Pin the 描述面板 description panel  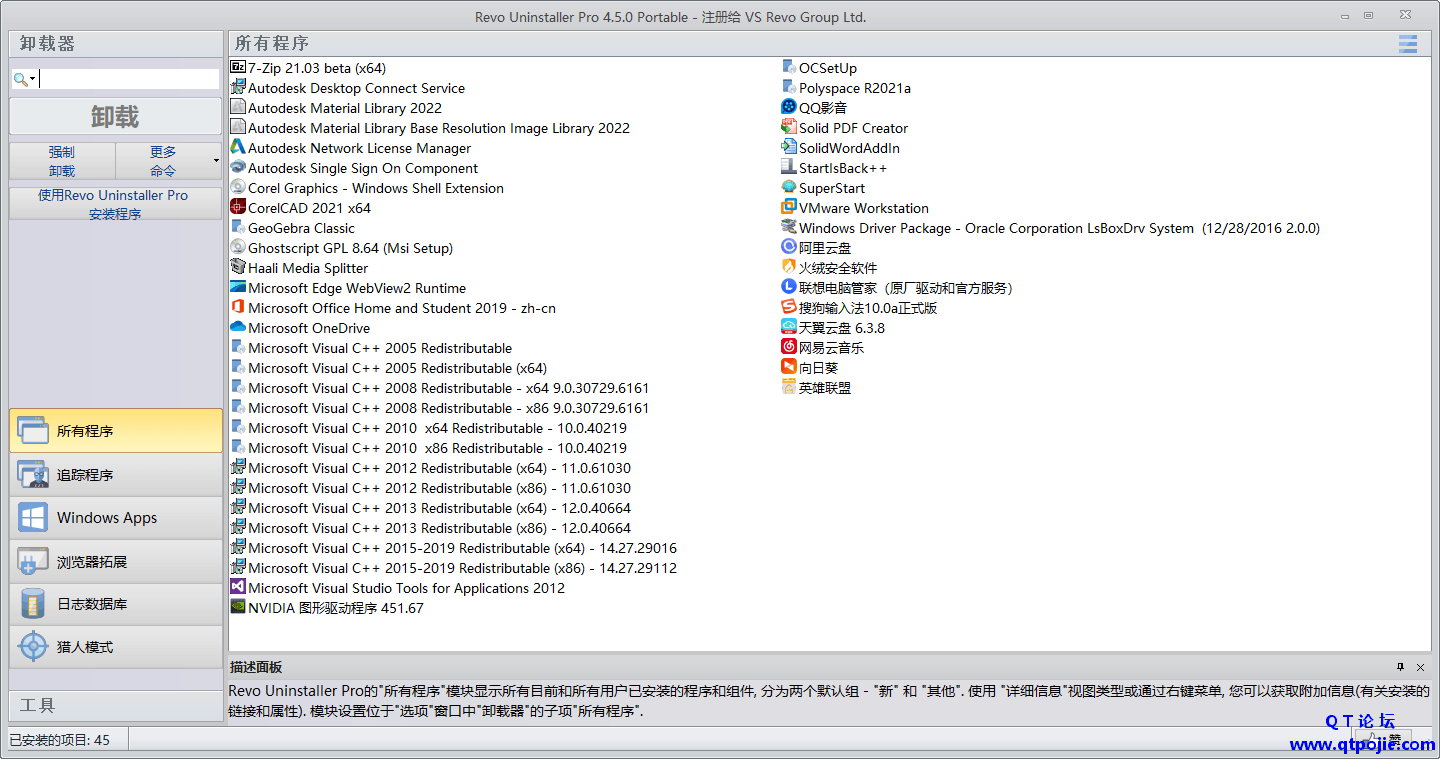coord(1401,667)
